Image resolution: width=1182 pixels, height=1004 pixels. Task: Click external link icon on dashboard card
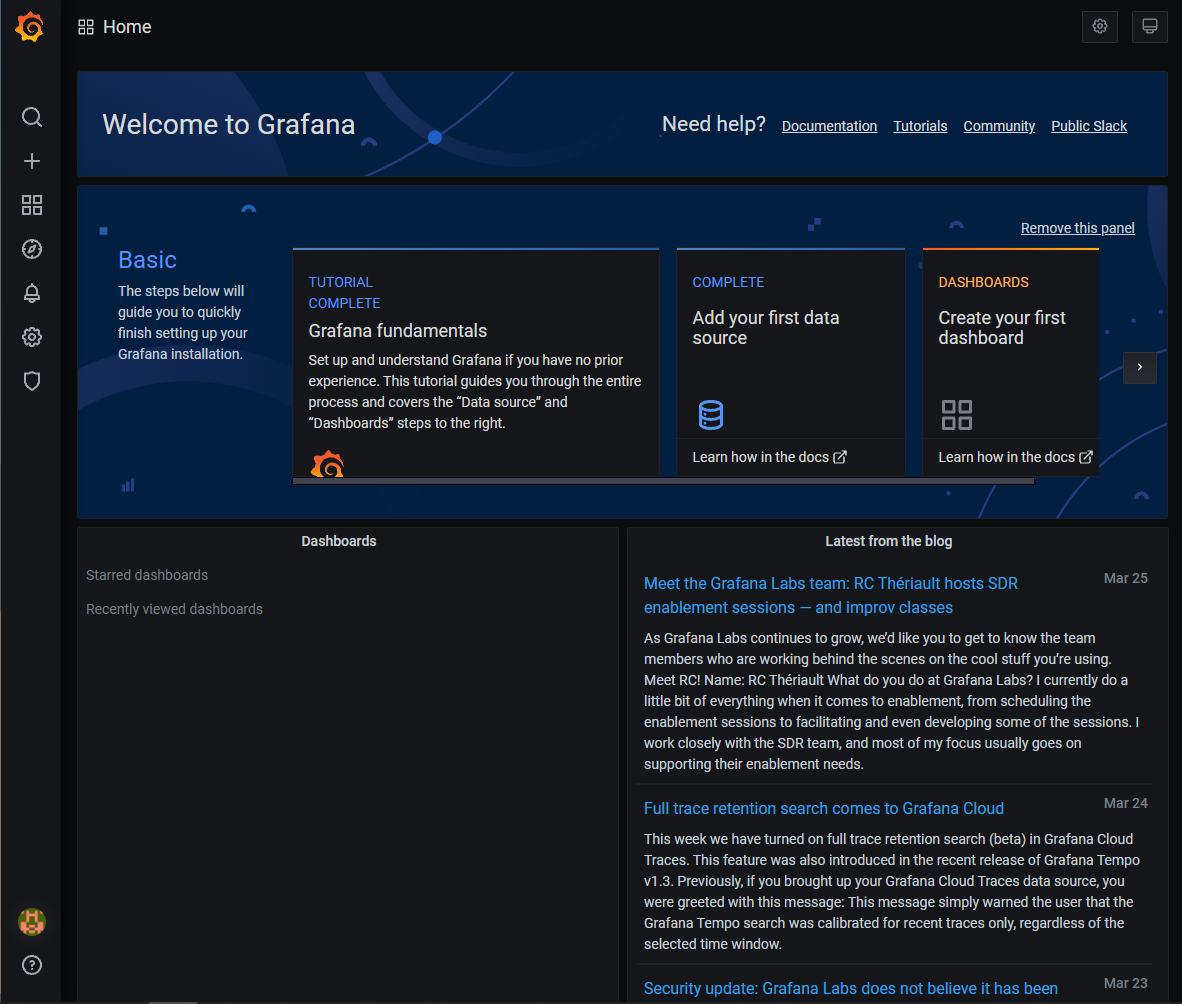click(x=1086, y=457)
